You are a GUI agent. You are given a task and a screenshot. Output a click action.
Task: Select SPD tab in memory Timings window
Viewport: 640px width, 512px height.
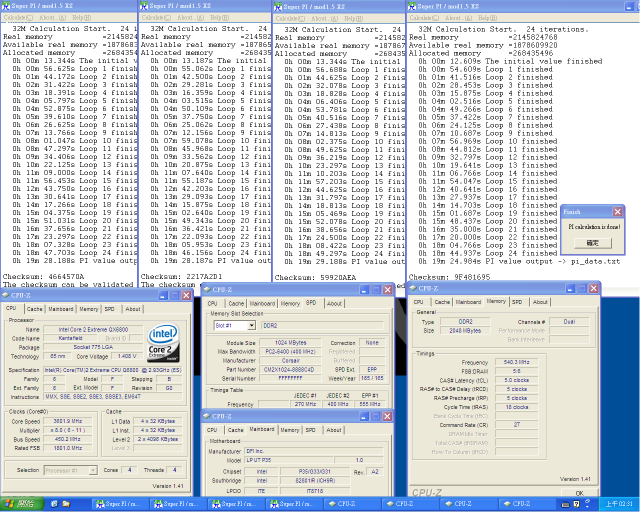click(x=517, y=302)
